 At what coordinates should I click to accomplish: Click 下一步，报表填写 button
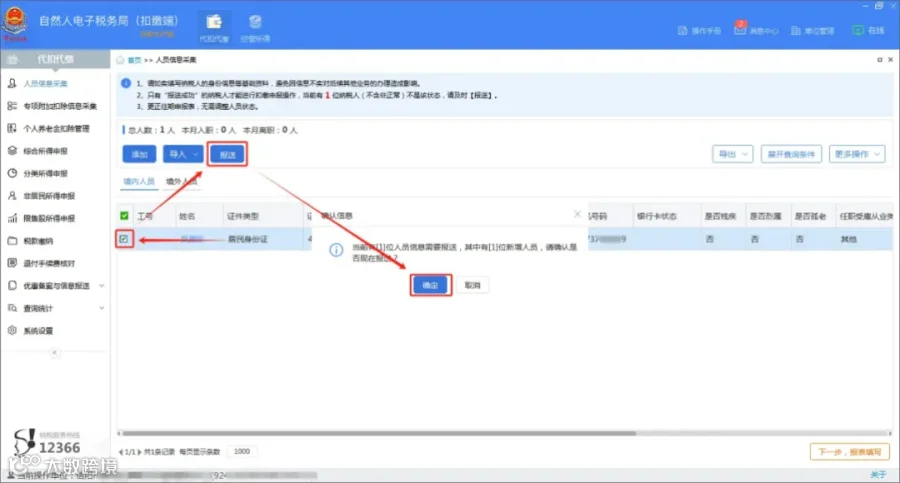coord(849,452)
